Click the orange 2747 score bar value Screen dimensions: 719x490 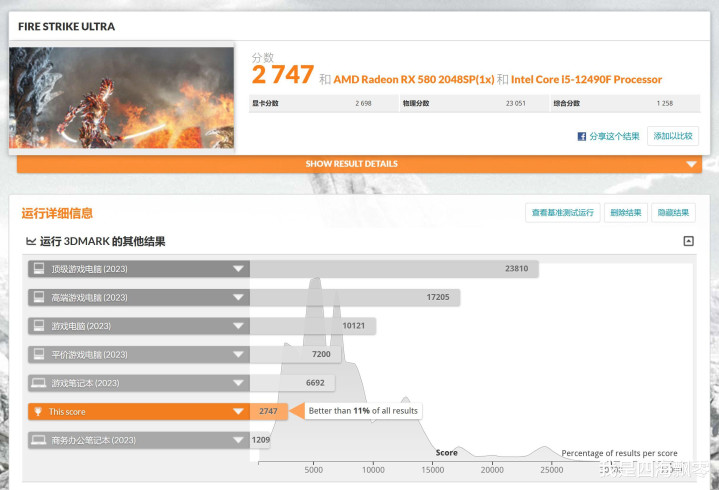coord(268,411)
